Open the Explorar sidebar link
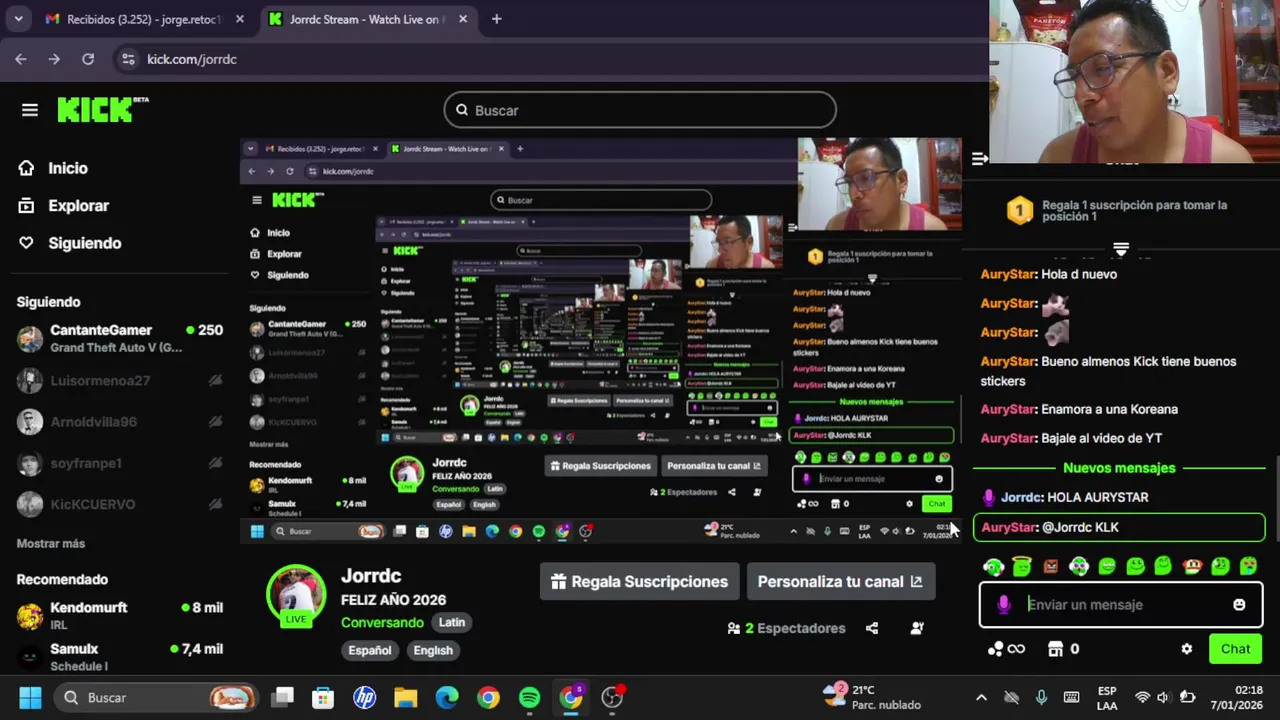 click(x=64, y=206)
